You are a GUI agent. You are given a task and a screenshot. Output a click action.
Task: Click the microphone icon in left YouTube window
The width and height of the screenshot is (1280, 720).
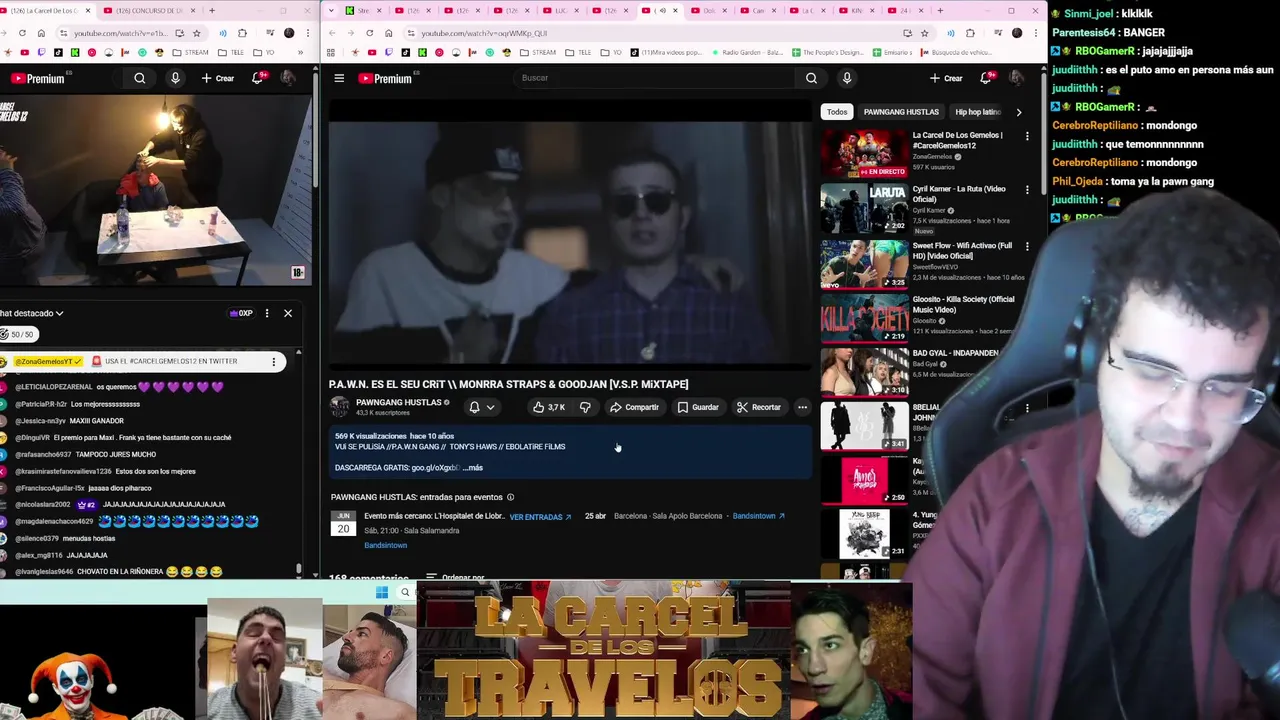point(175,78)
